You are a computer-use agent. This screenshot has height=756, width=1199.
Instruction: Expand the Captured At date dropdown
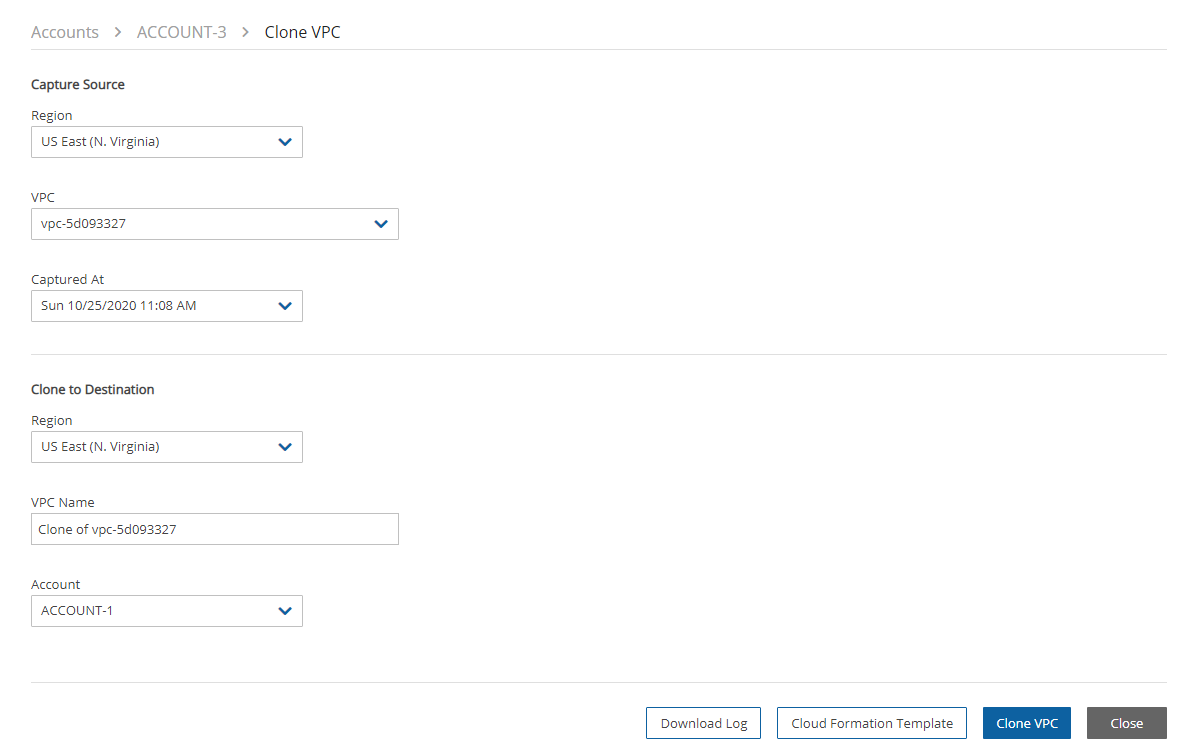[166, 306]
